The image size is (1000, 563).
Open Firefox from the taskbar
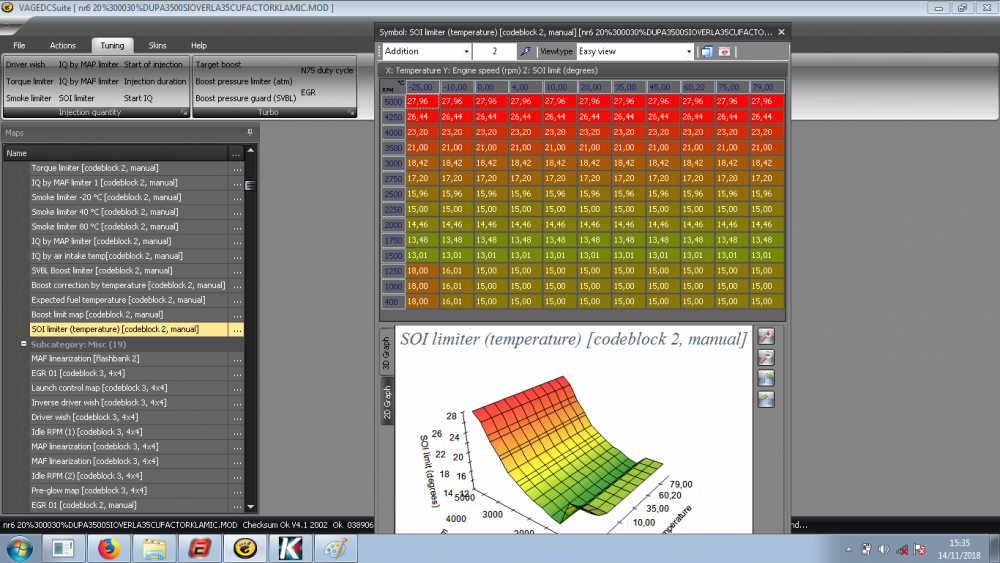pos(108,549)
